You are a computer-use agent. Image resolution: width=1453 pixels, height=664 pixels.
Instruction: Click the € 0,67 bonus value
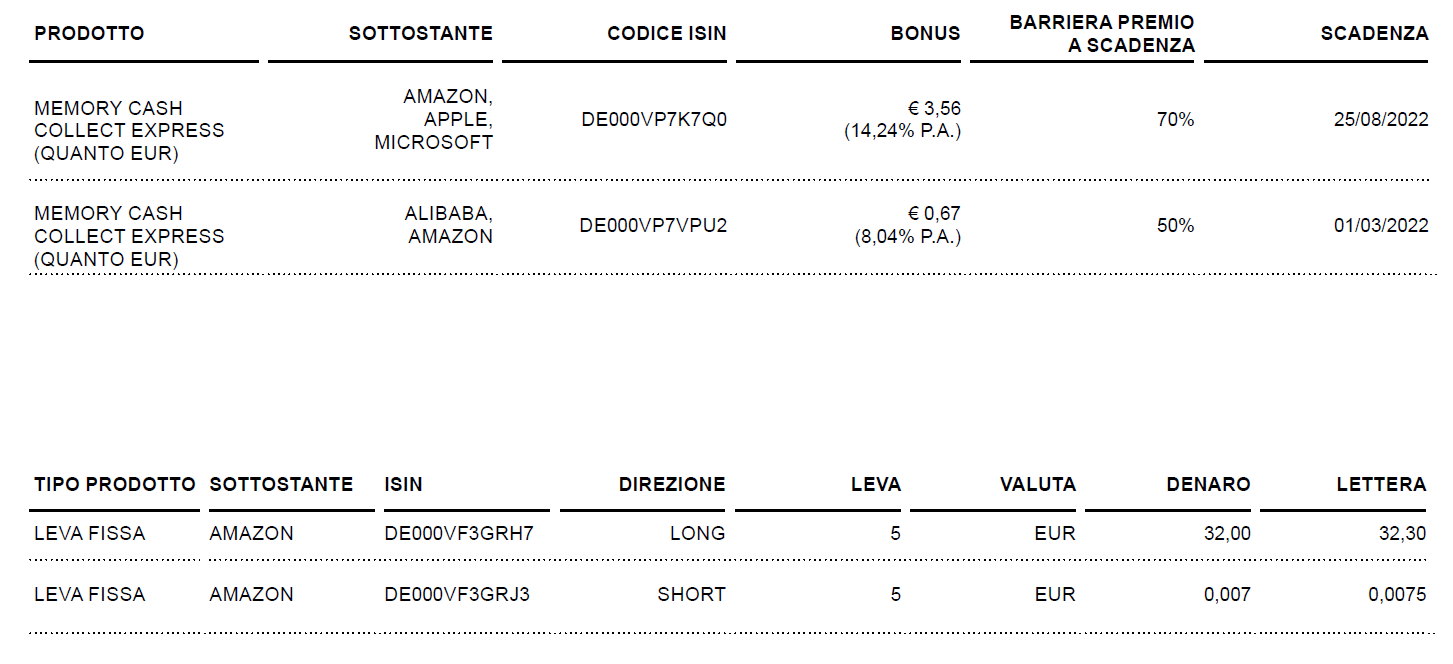[x=933, y=213]
